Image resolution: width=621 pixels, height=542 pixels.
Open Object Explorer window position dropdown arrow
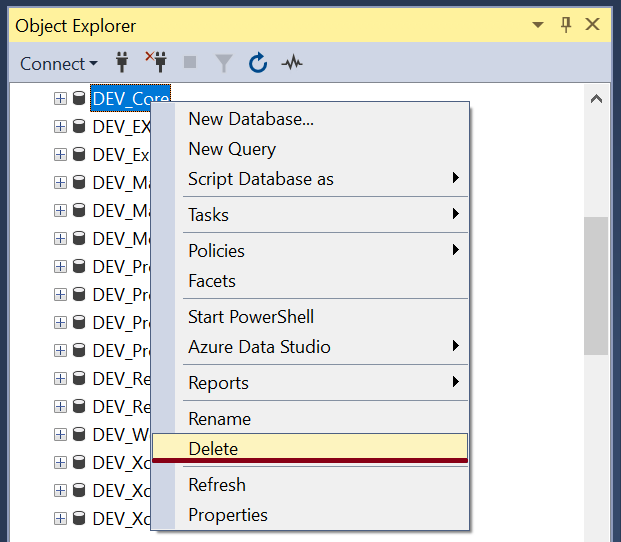[x=539, y=25]
